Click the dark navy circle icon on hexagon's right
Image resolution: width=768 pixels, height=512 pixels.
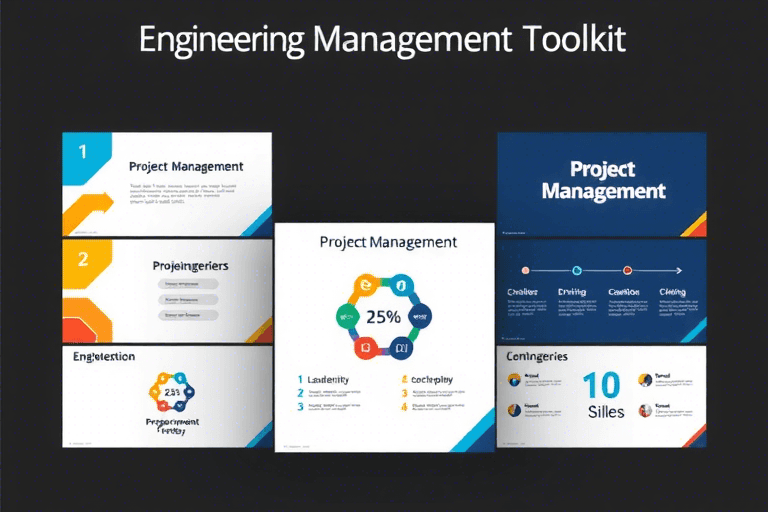click(421, 317)
